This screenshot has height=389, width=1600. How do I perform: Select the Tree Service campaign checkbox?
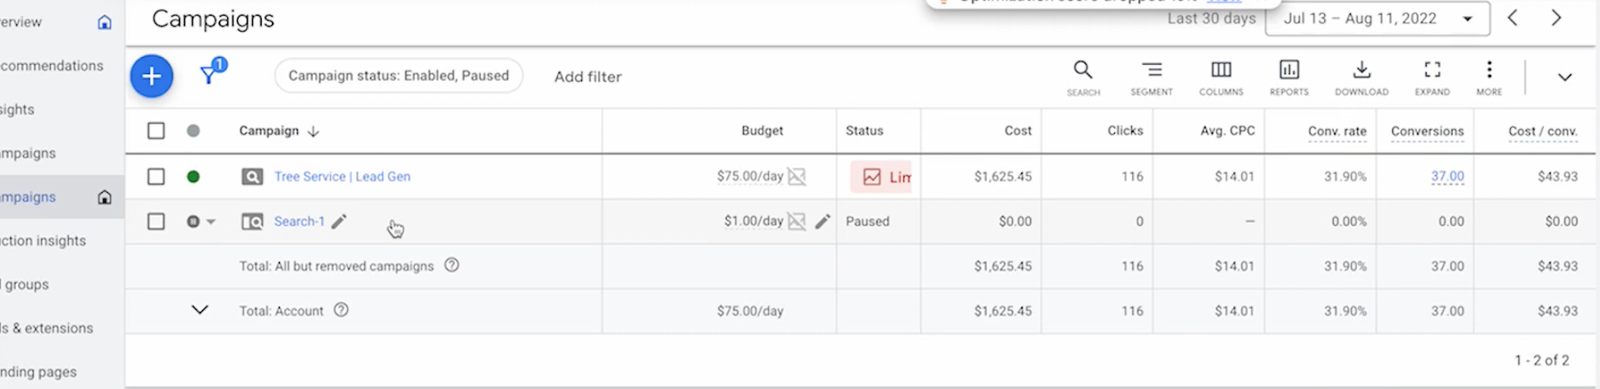[x=156, y=177]
